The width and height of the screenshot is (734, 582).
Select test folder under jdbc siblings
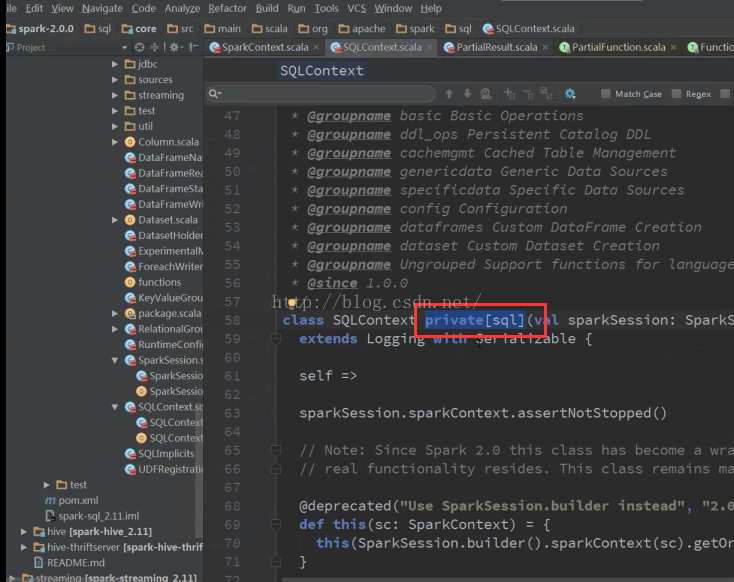pyautogui.click(x=139, y=111)
